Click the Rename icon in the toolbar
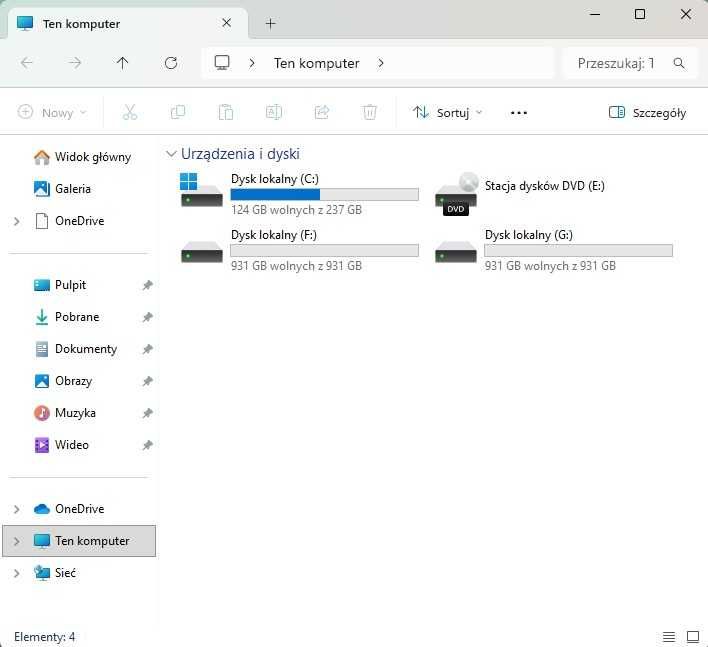Image resolution: width=708 pixels, height=647 pixels. click(x=274, y=112)
